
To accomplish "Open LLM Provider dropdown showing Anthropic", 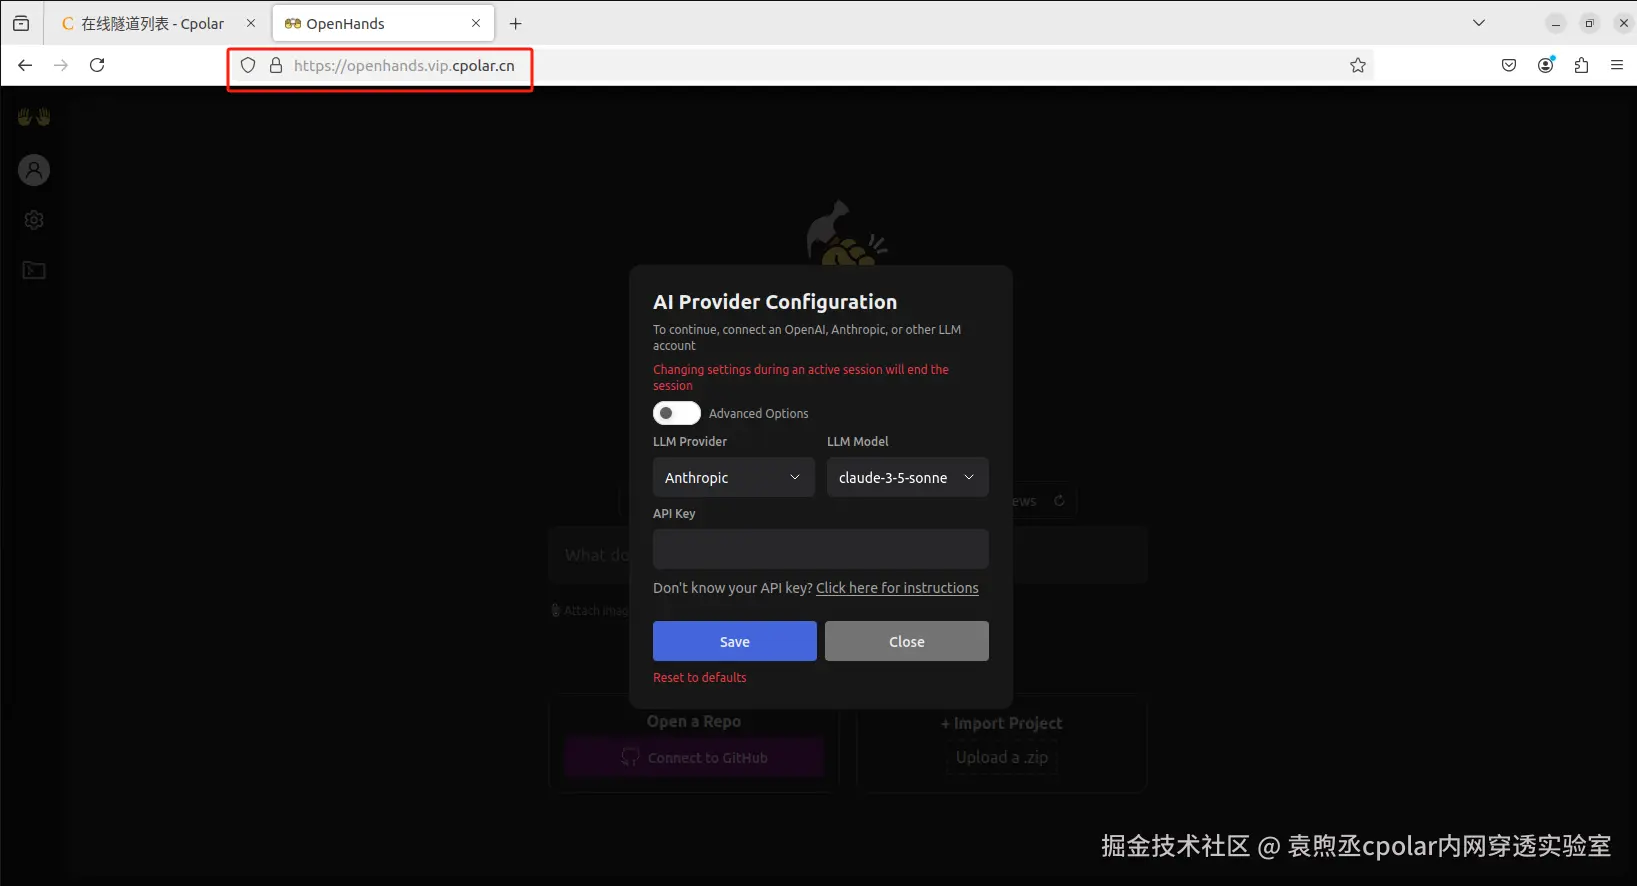I will 734,477.
